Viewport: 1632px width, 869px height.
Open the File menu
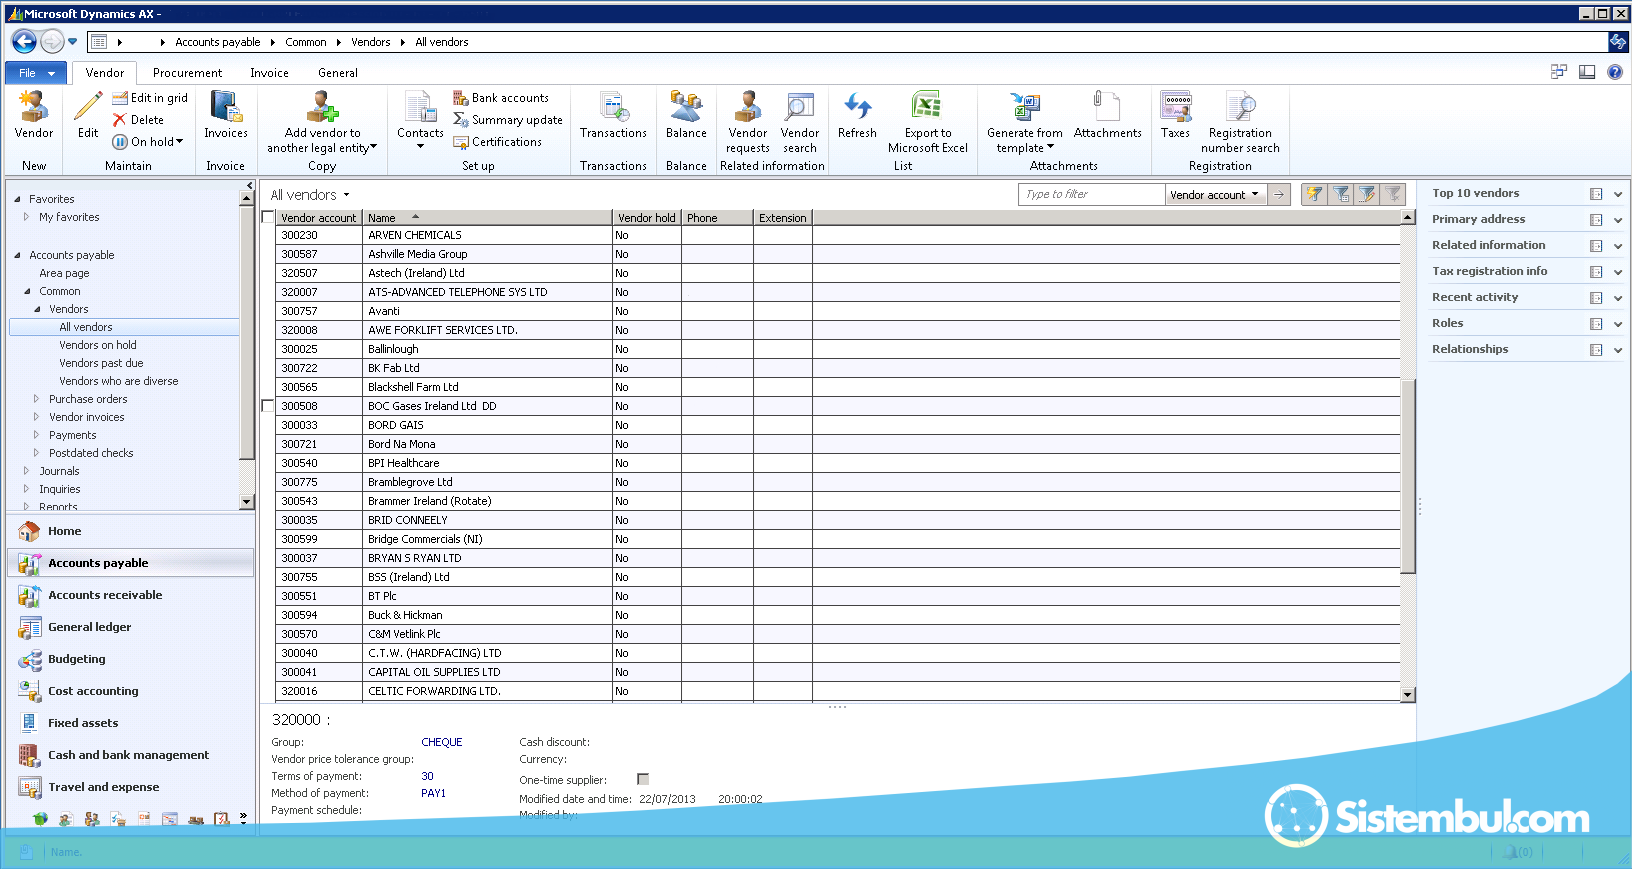coord(36,73)
